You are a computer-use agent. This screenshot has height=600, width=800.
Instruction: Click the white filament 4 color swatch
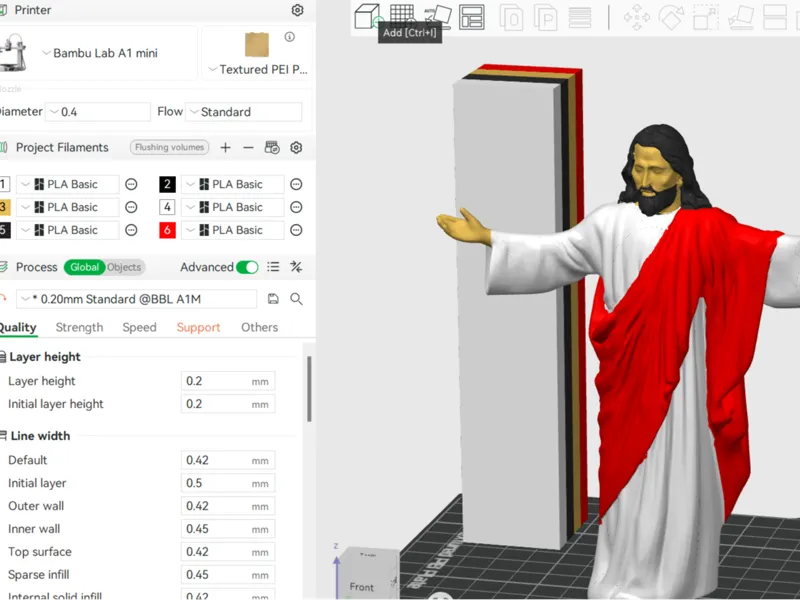point(167,207)
